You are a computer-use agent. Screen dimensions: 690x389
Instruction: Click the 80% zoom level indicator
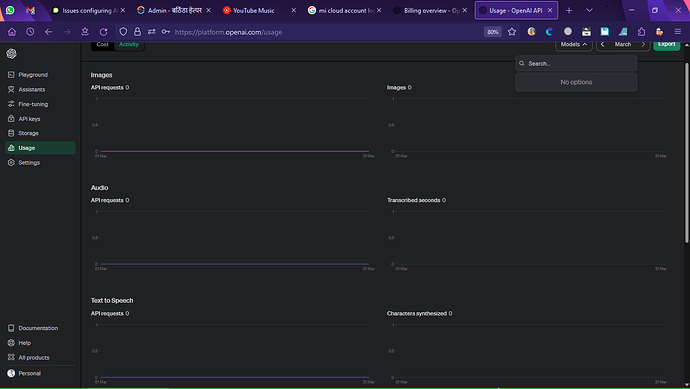point(492,32)
